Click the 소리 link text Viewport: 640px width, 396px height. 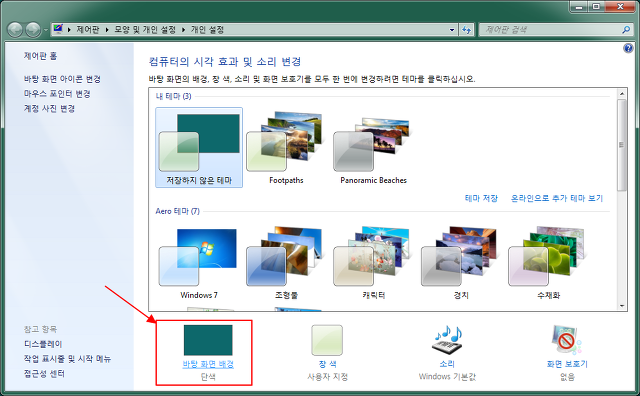pos(447,364)
